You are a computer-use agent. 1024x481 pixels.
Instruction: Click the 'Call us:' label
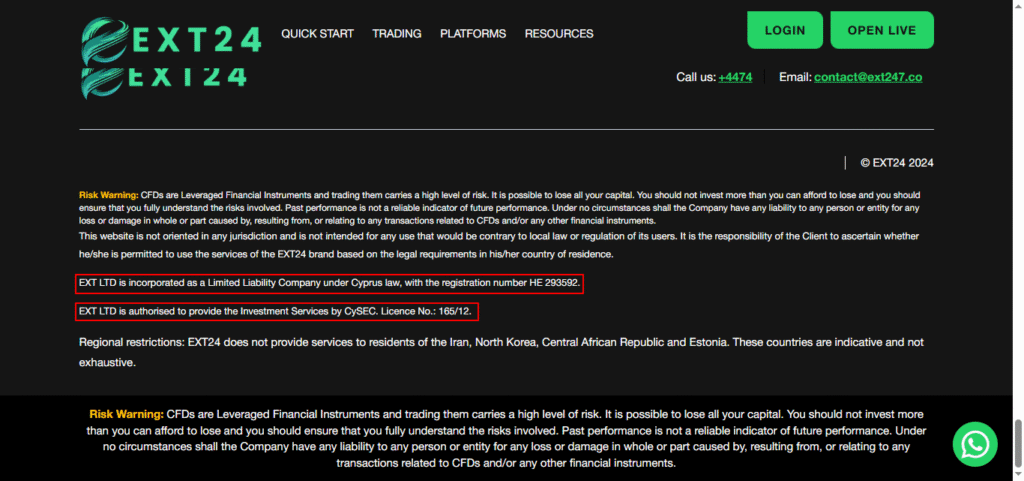696,77
